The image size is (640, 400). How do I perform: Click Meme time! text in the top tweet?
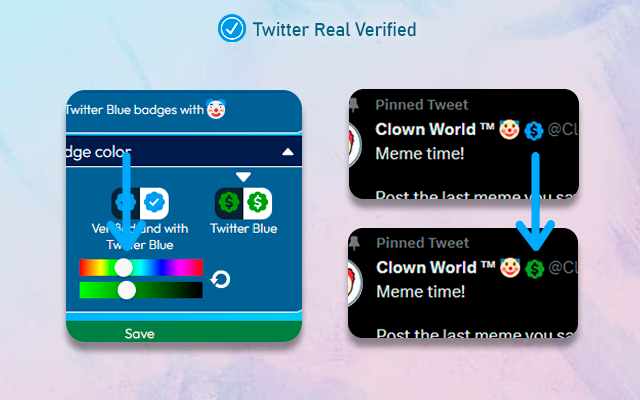pos(420,154)
